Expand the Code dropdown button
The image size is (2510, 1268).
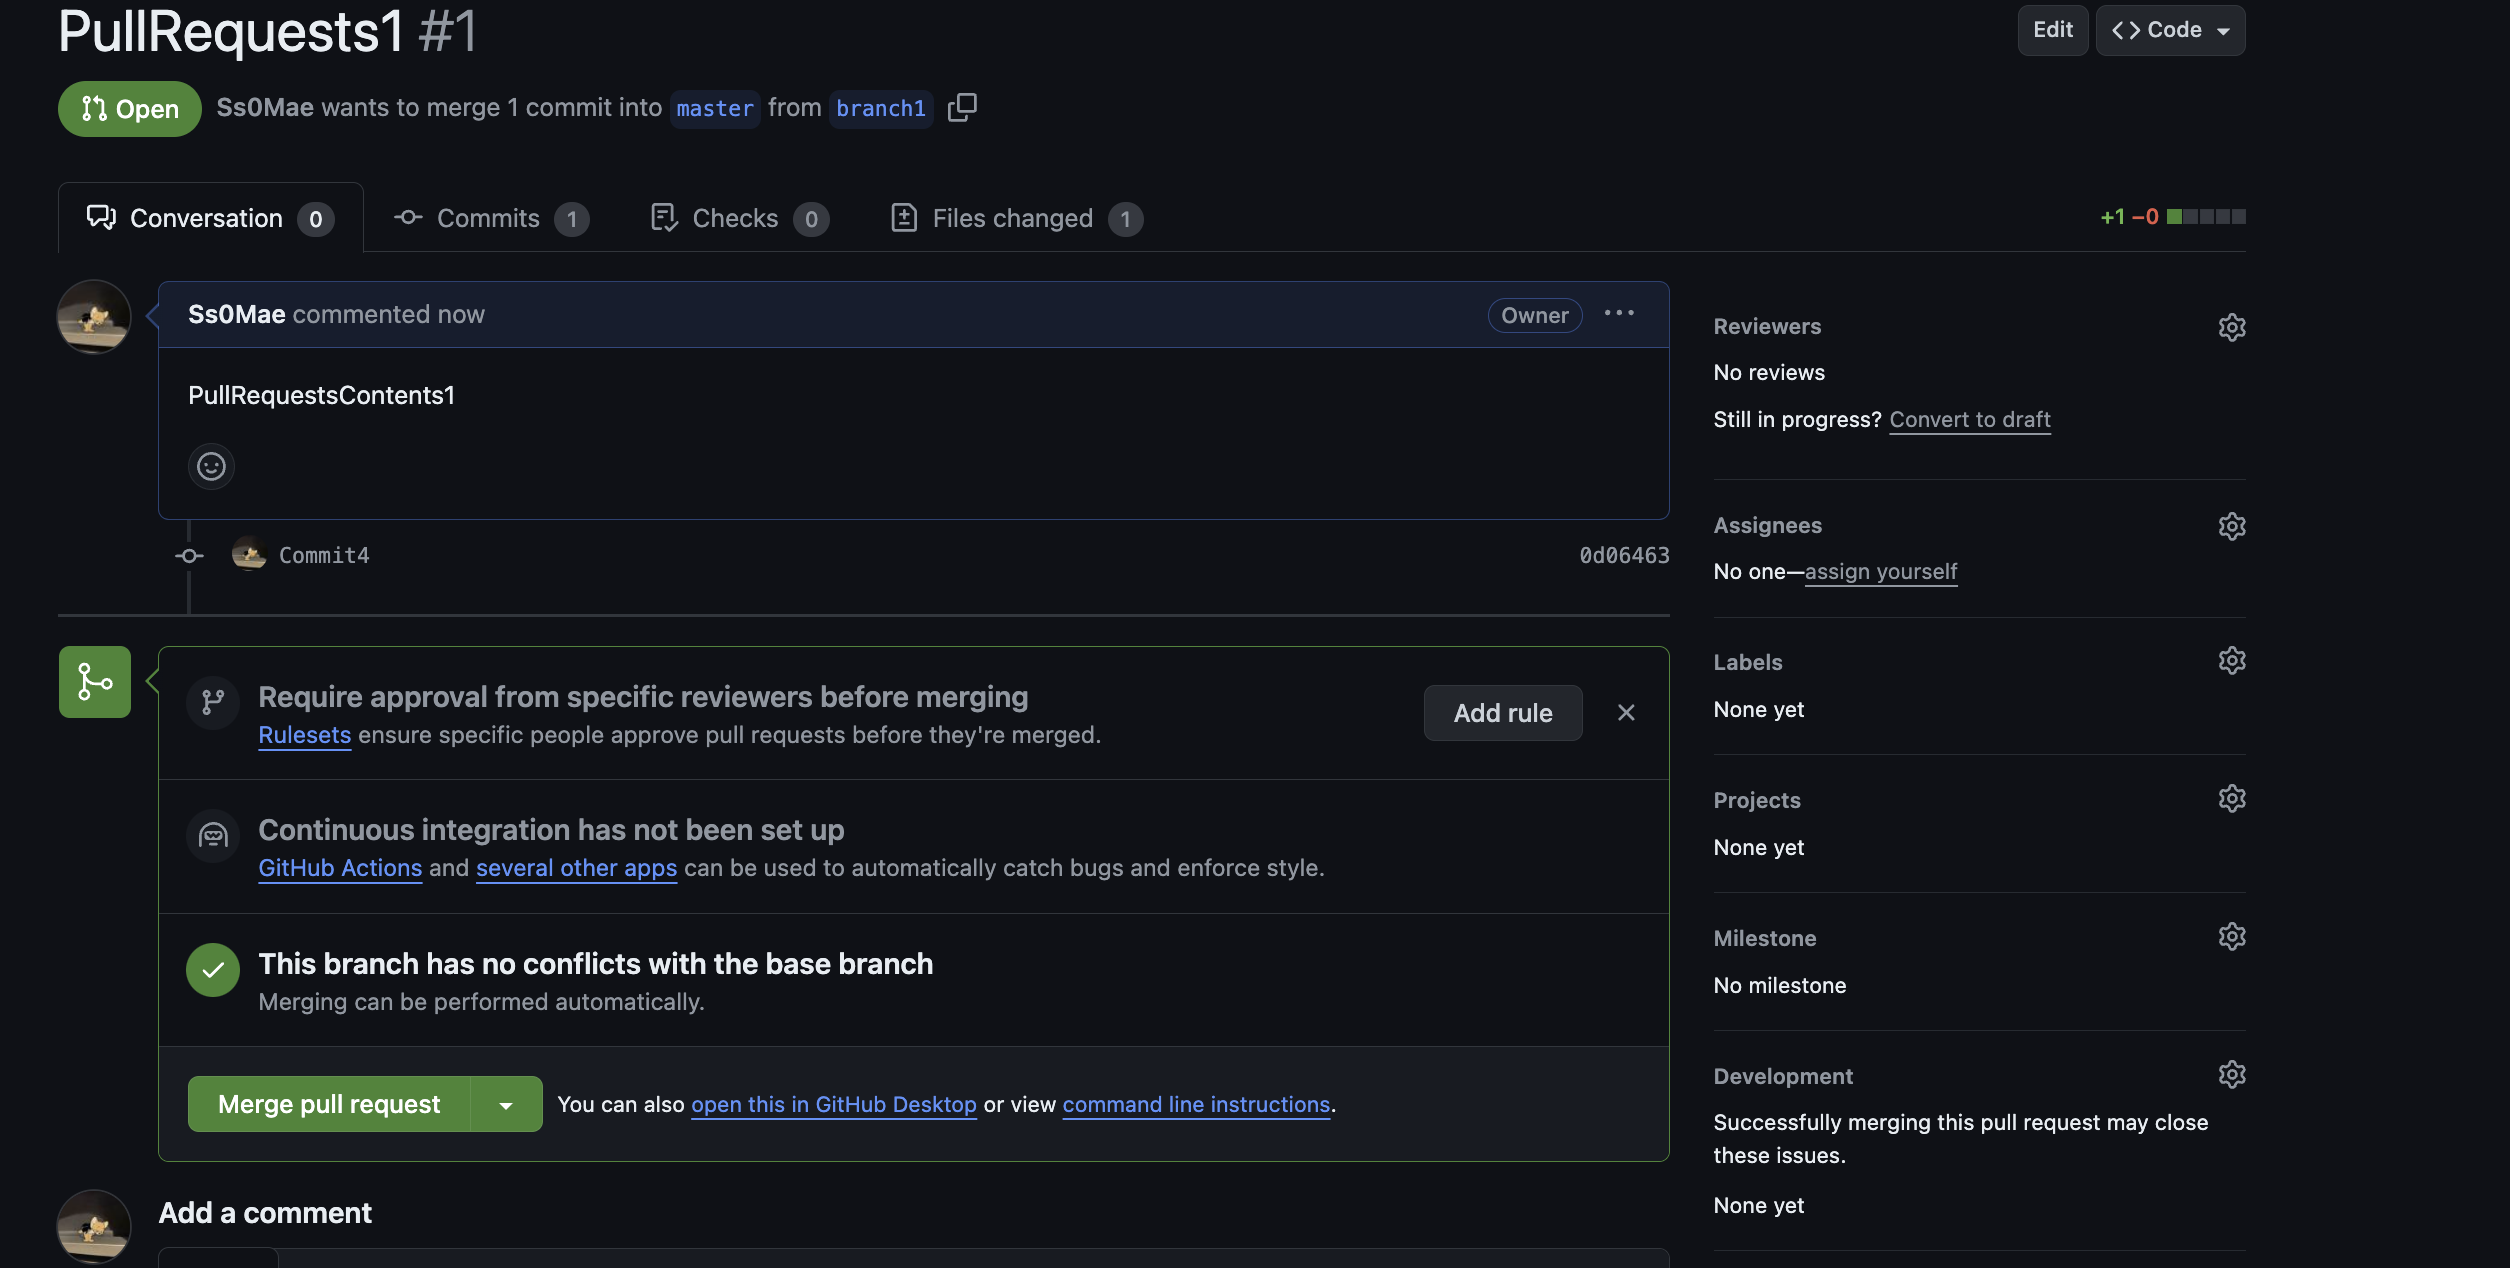2170,30
